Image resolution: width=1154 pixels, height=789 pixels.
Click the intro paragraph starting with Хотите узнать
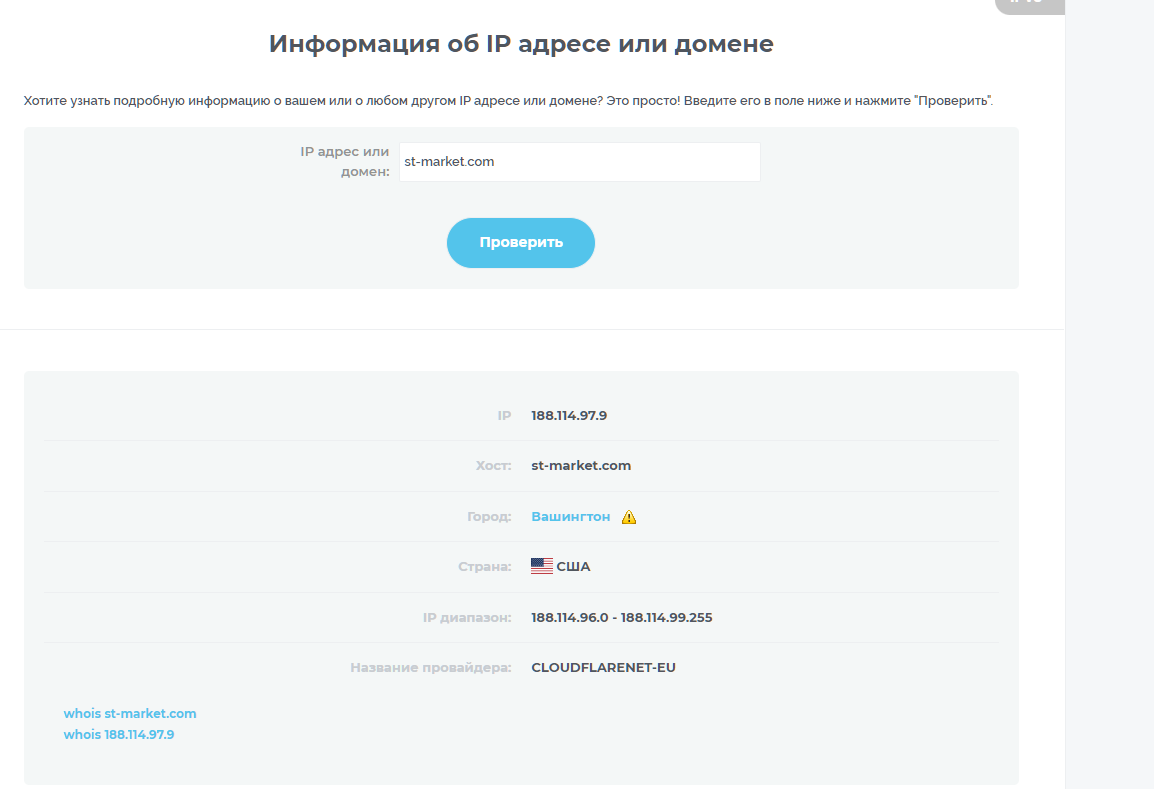(x=508, y=101)
